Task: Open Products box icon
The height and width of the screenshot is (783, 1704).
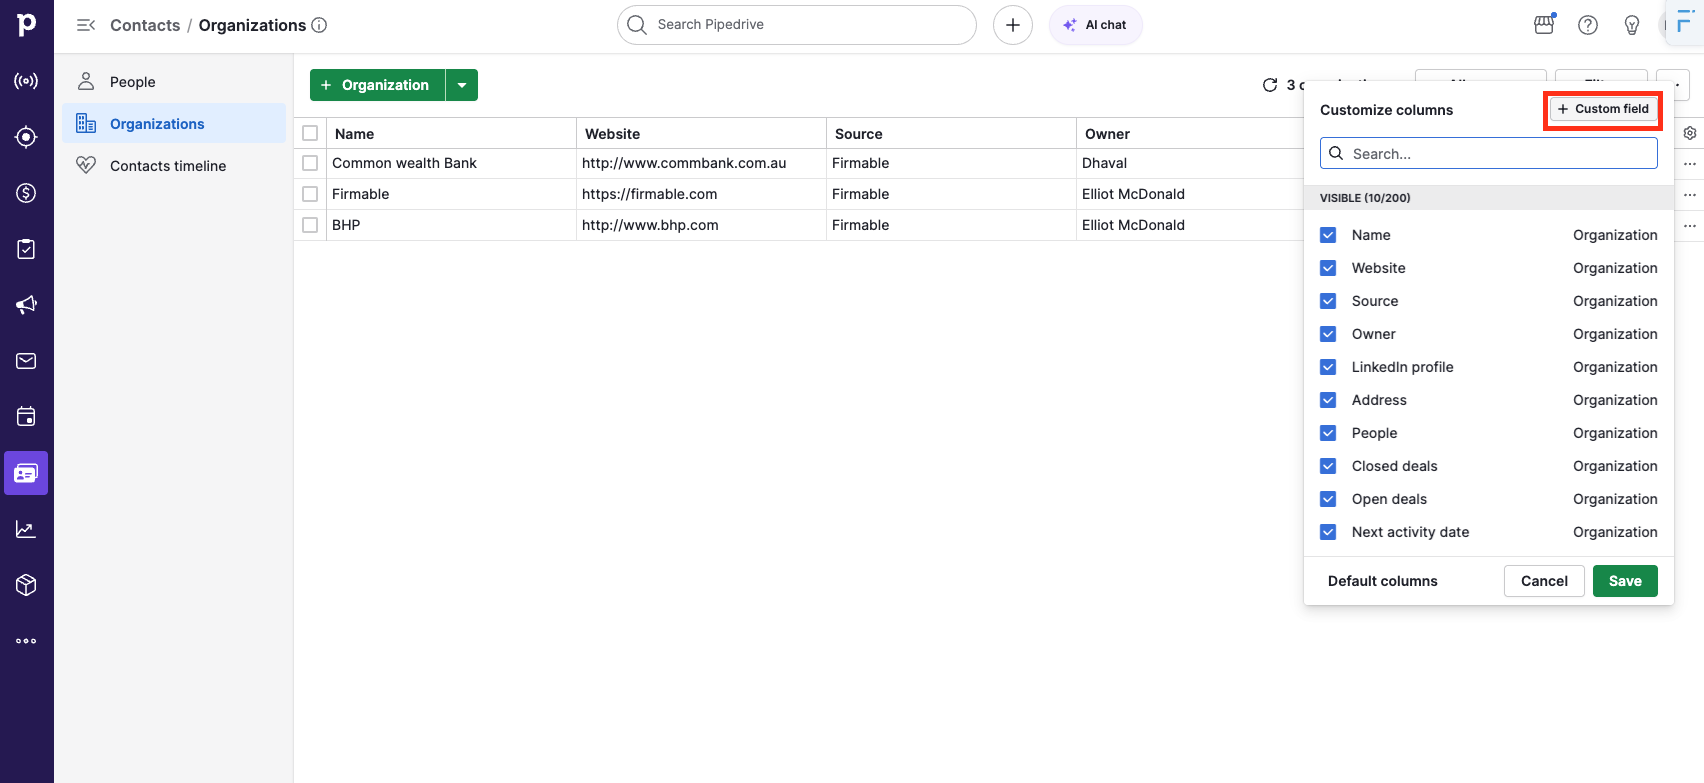Action: pyautogui.click(x=26, y=585)
